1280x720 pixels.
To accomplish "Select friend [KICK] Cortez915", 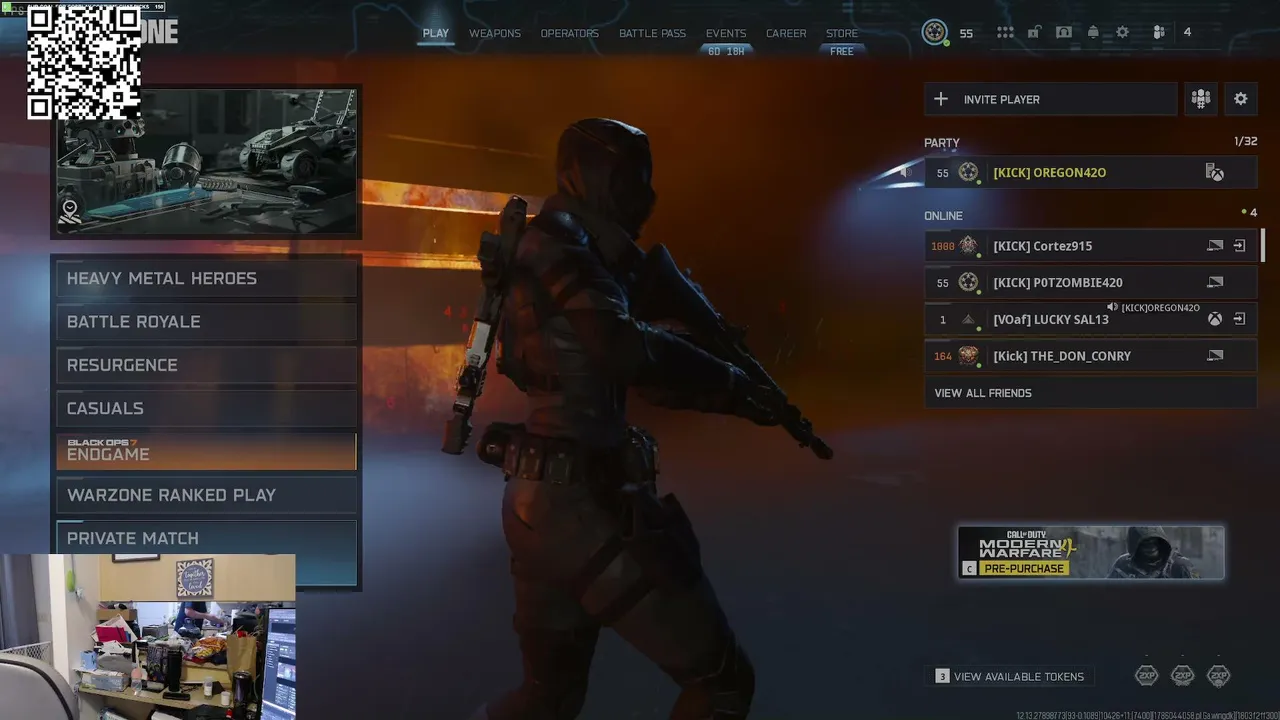I will coord(1090,246).
